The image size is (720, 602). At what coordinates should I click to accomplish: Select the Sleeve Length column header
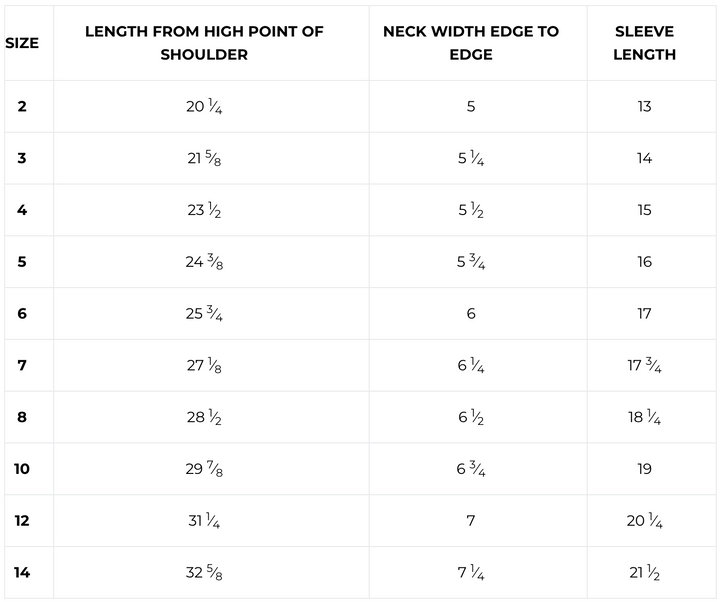644,43
